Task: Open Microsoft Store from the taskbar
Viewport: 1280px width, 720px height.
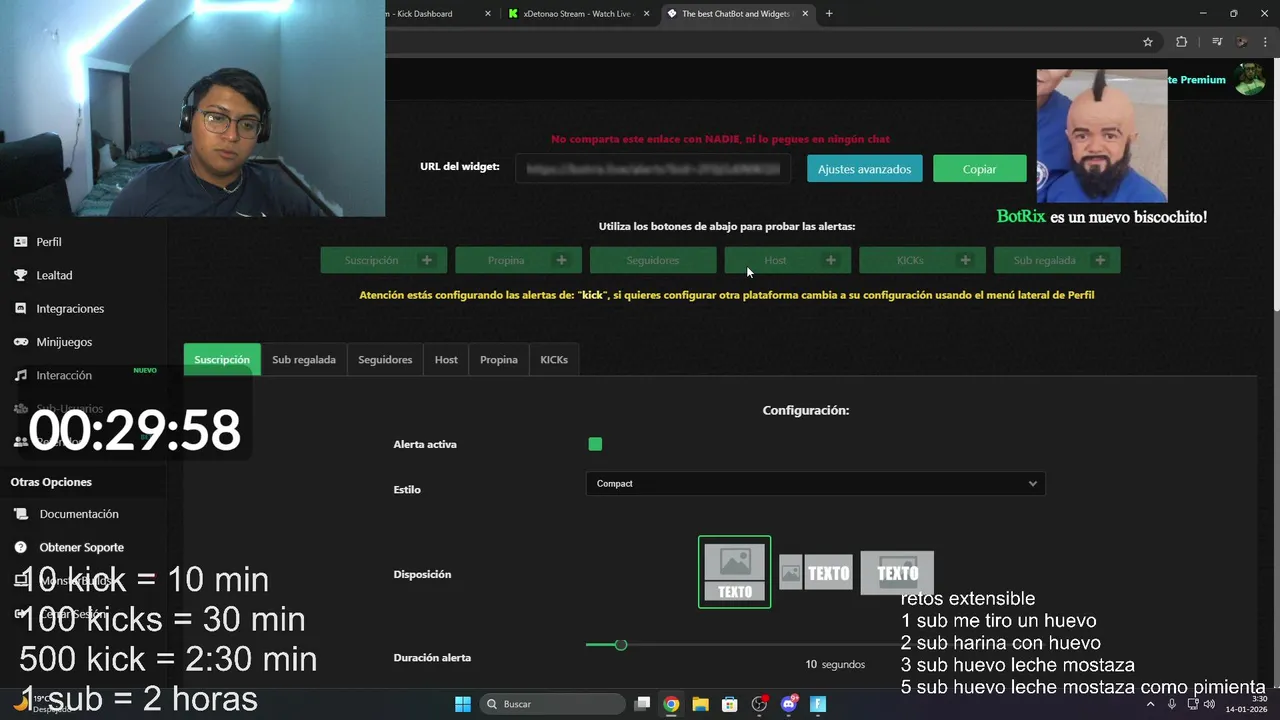Action: (730, 704)
